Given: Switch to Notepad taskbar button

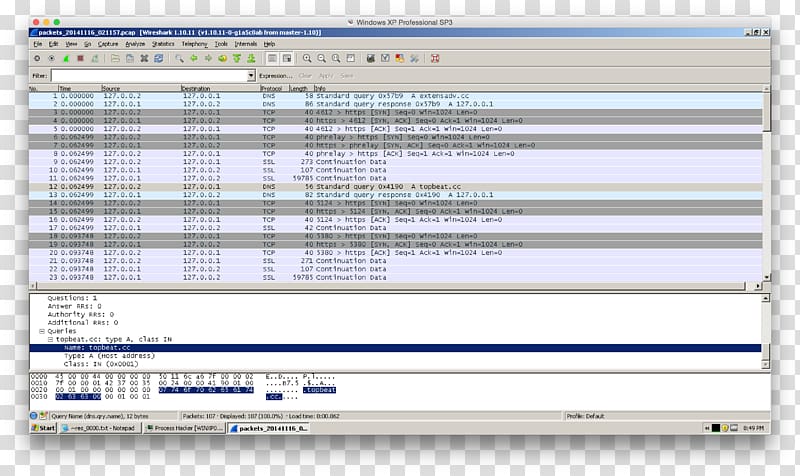Looking at the screenshot, I should [x=99, y=428].
